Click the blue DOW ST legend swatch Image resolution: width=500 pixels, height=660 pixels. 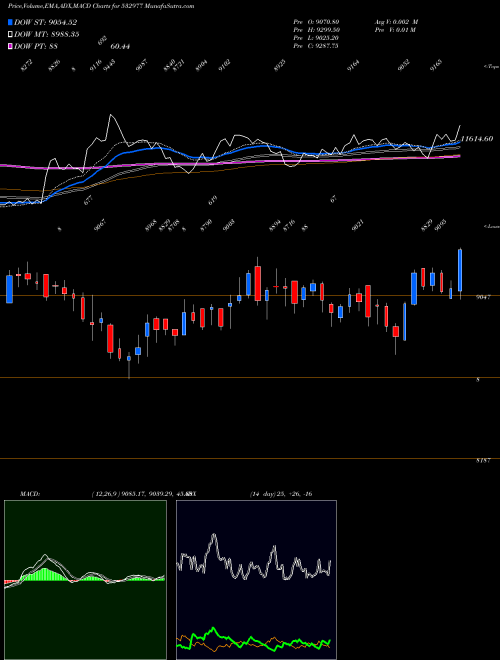pos(11,22)
